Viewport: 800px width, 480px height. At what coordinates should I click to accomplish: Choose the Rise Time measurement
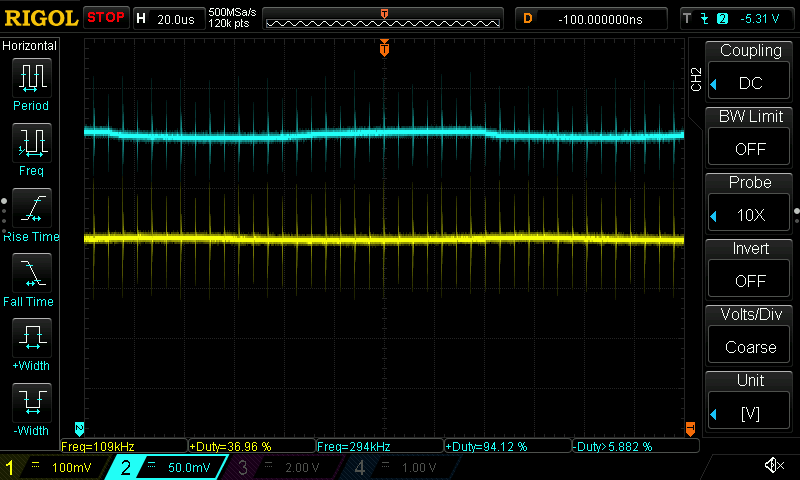tap(31, 214)
